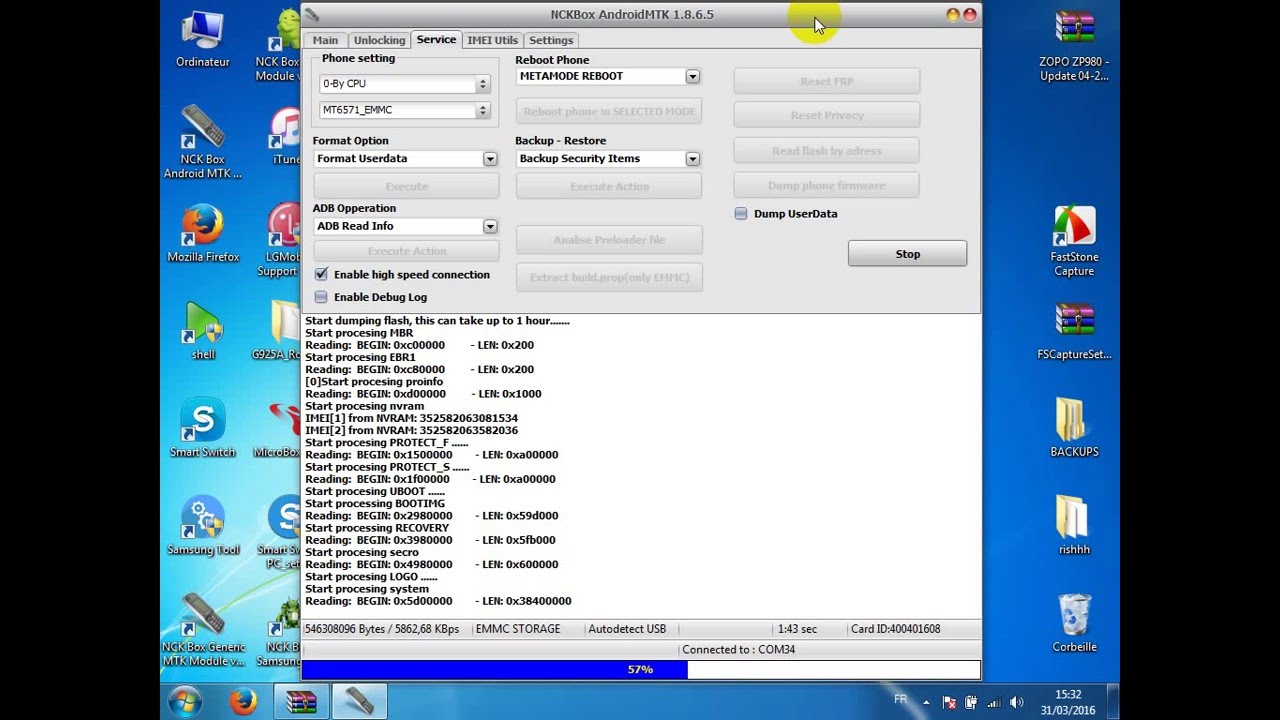Click EMMC STORAGE status bar entry
Screen dimensions: 1280x720
tap(518, 629)
